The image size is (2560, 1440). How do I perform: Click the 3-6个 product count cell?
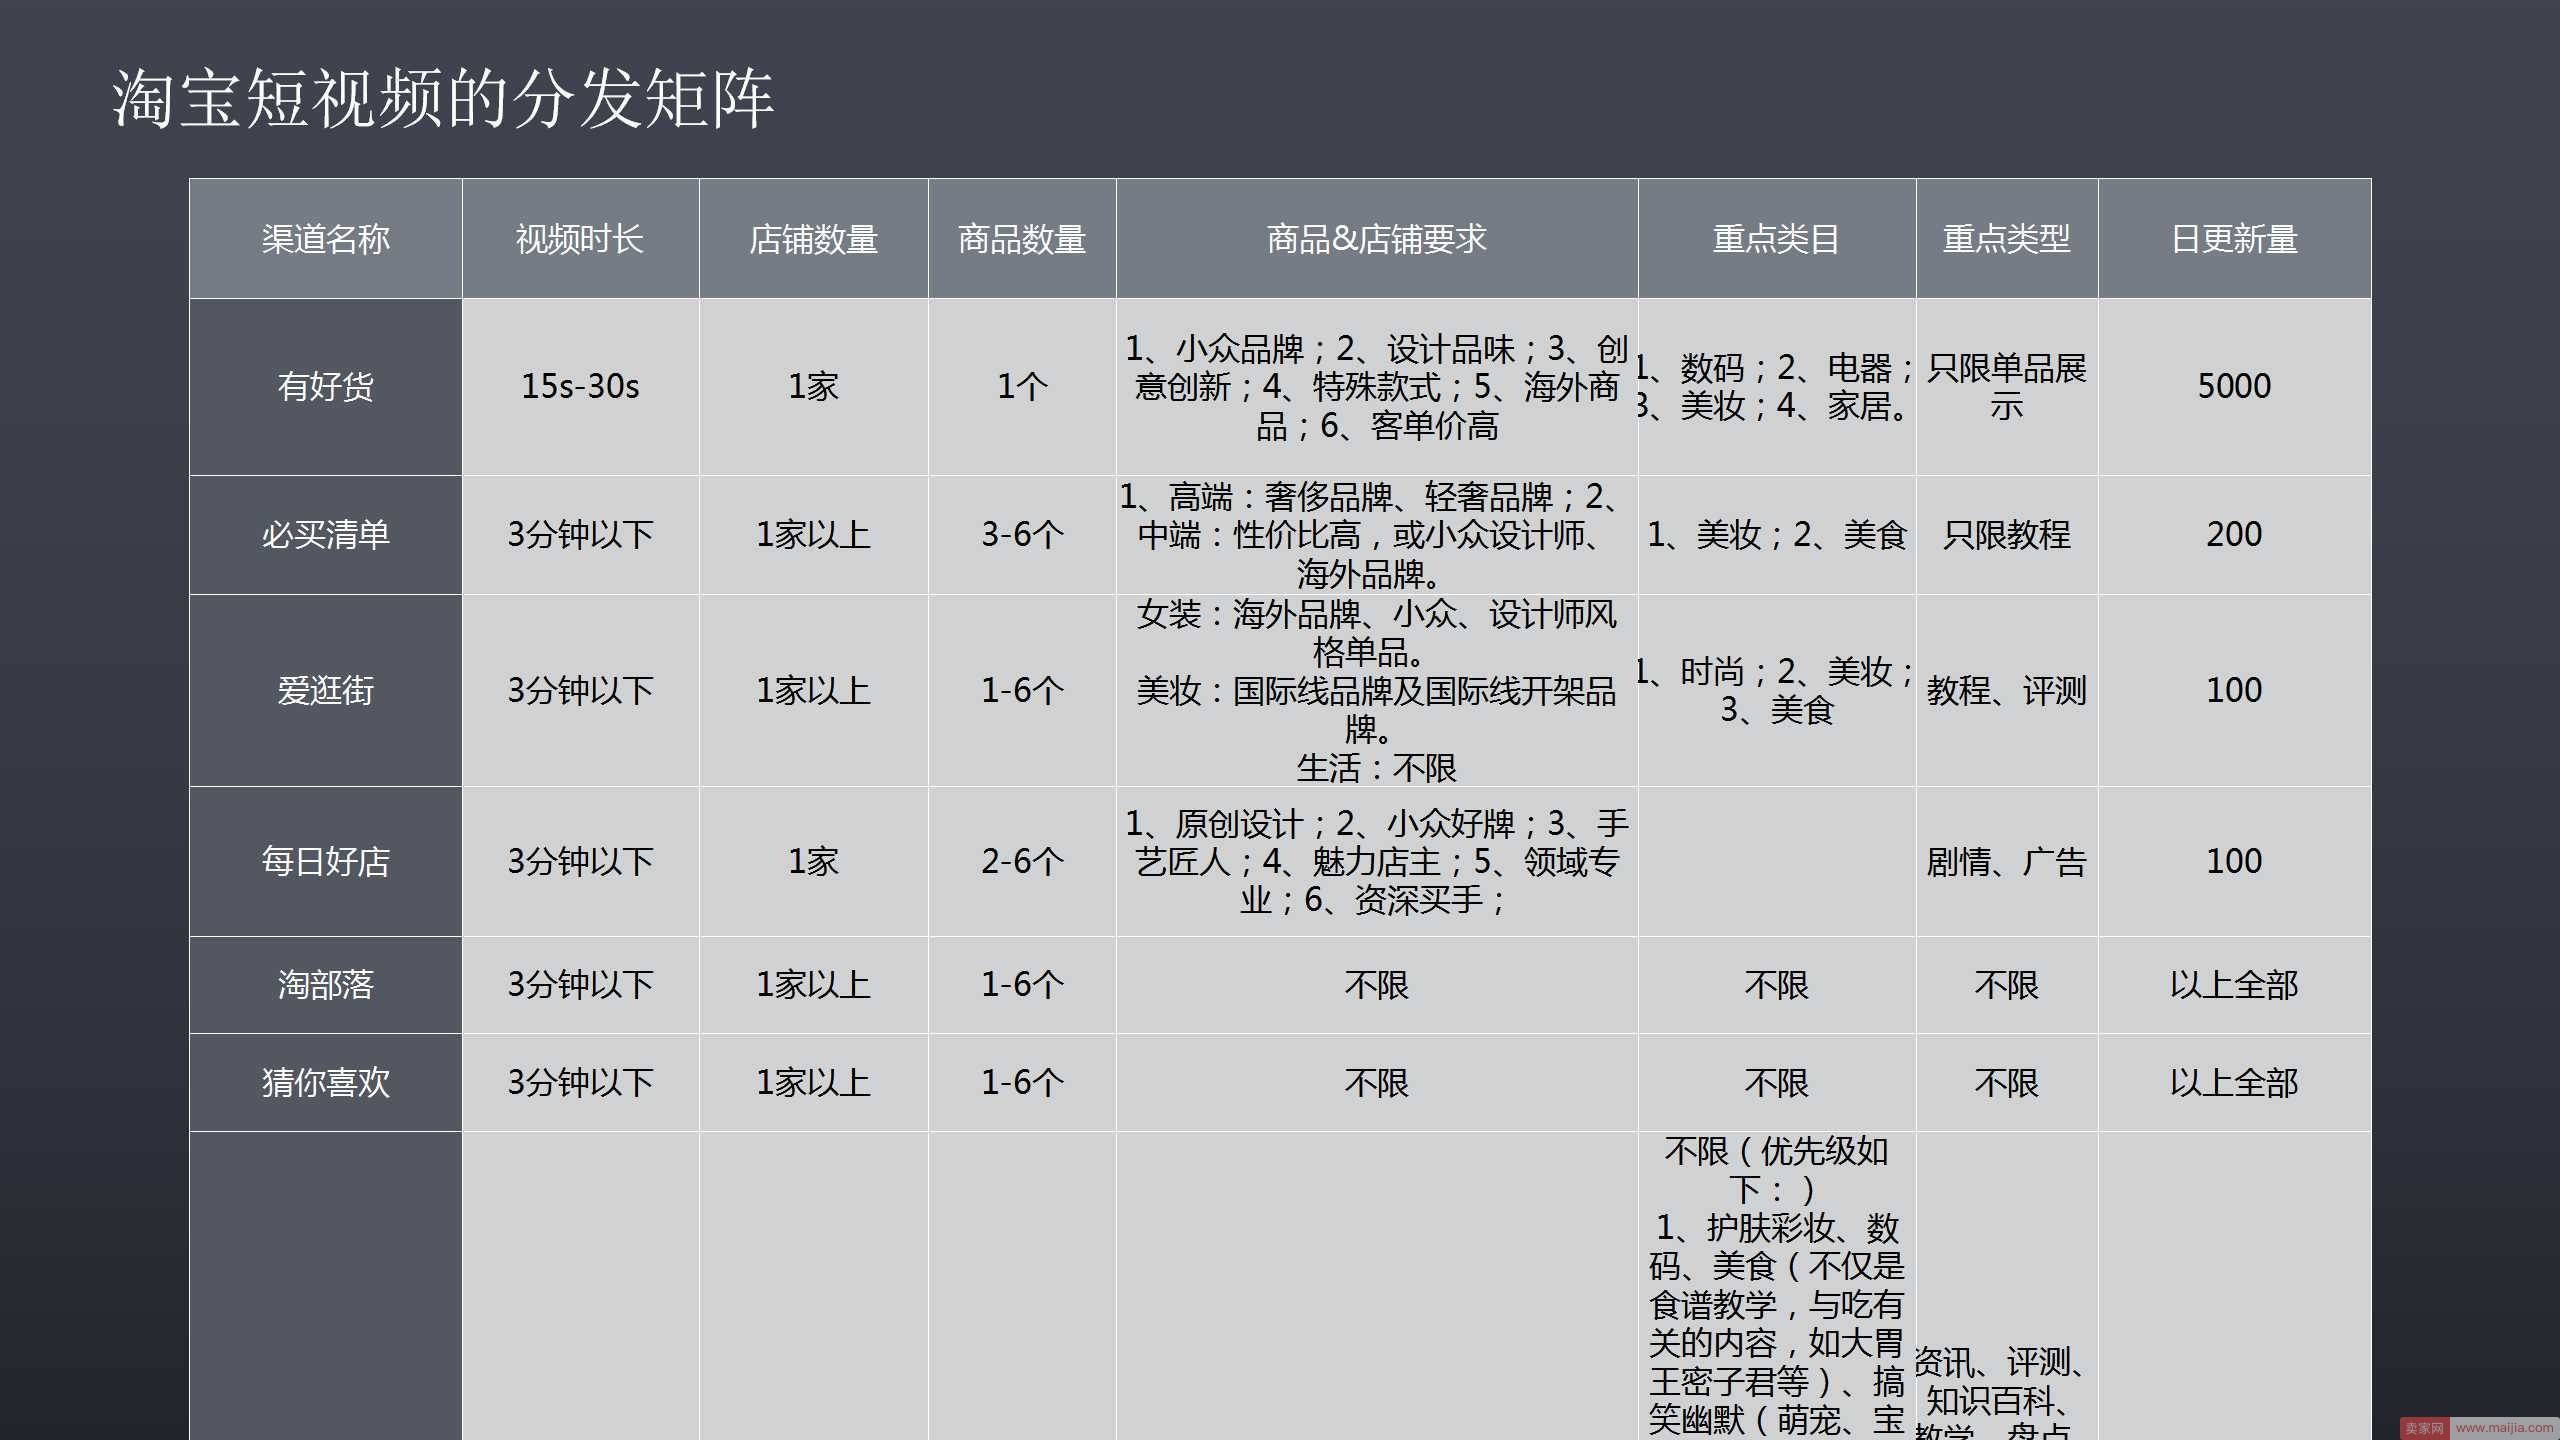pos(1022,535)
